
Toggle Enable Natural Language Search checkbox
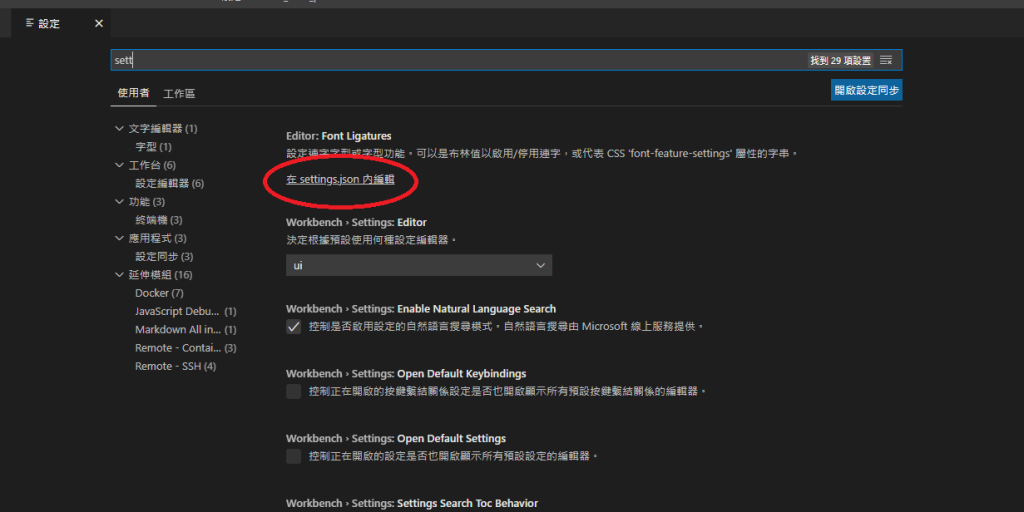[x=294, y=326]
